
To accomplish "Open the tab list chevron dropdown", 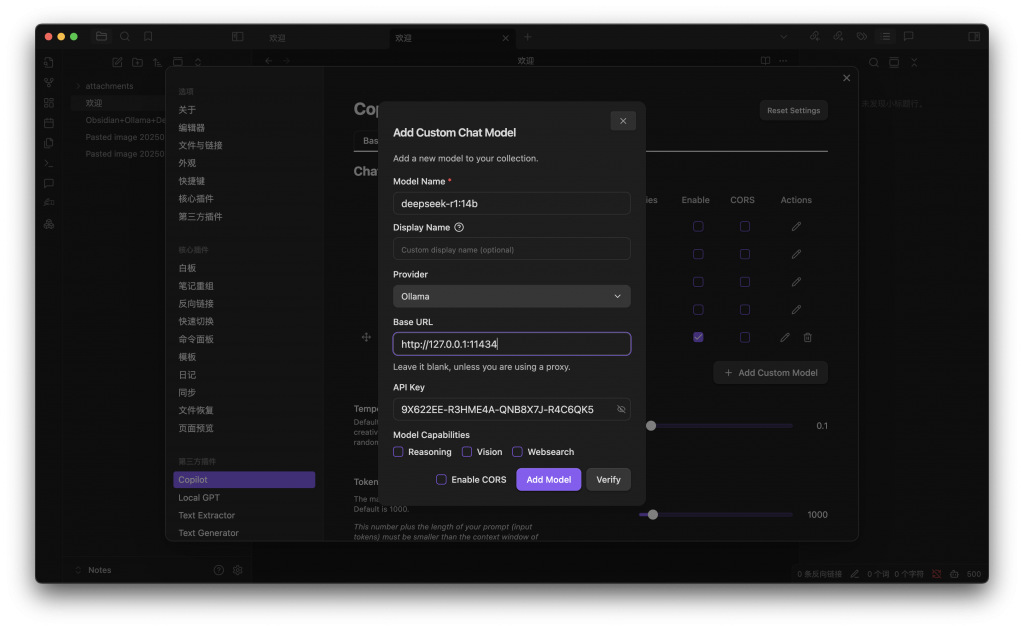I will (784, 36).
